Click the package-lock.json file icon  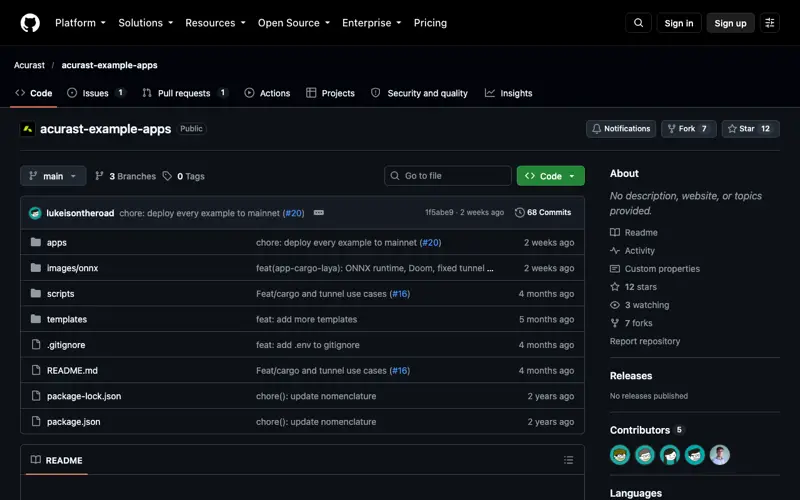[36, 395]
